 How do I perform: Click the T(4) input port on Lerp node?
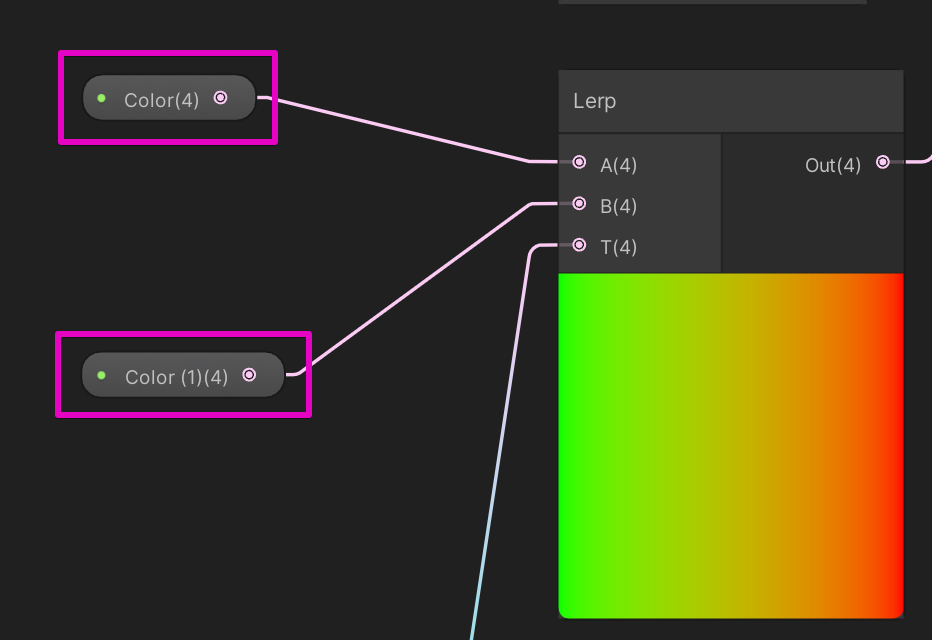tap(578, 244)
